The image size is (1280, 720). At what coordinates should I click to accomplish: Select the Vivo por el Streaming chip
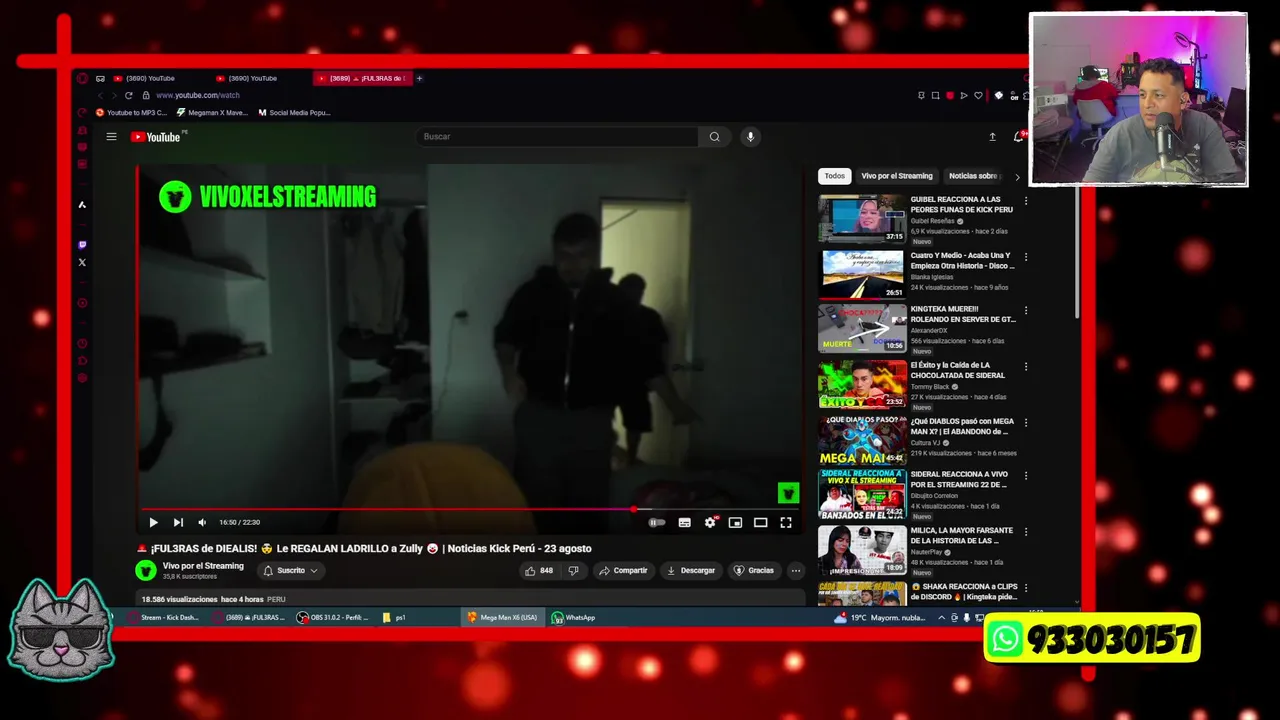tap(897, 176)
